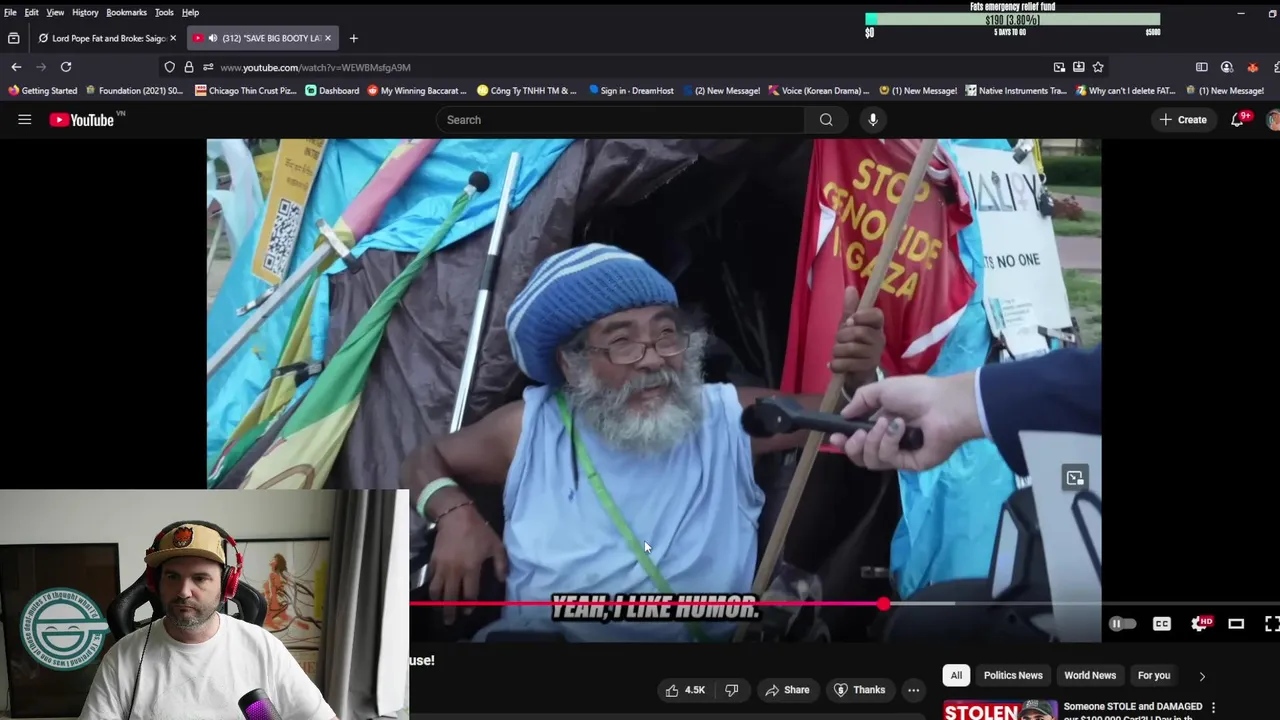Open YouTube notifications bell
This screenshot has height=720, width=1280.
1240,119
